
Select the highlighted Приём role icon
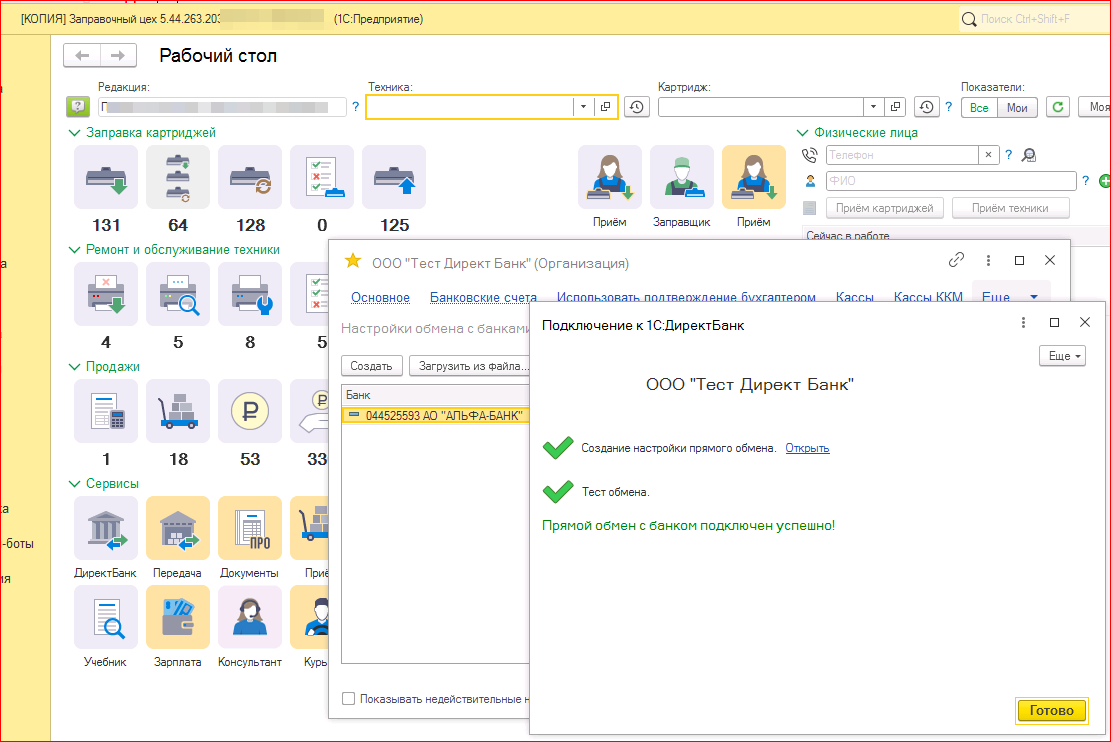(x=754, y=177)
